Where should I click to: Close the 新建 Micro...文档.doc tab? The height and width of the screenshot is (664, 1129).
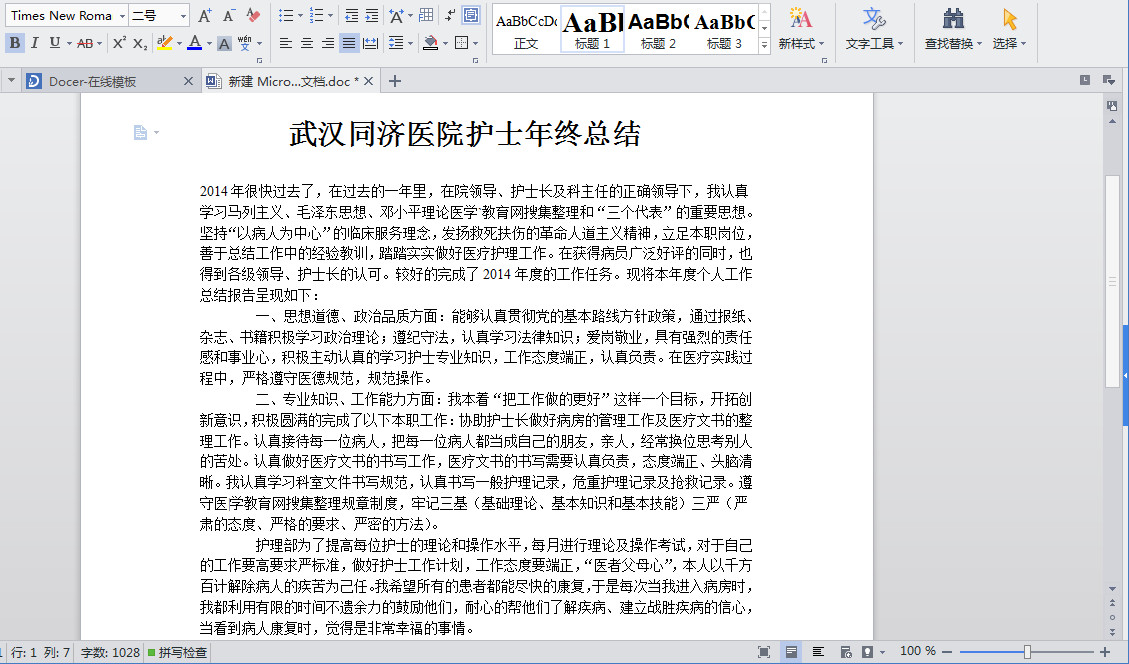368,81
